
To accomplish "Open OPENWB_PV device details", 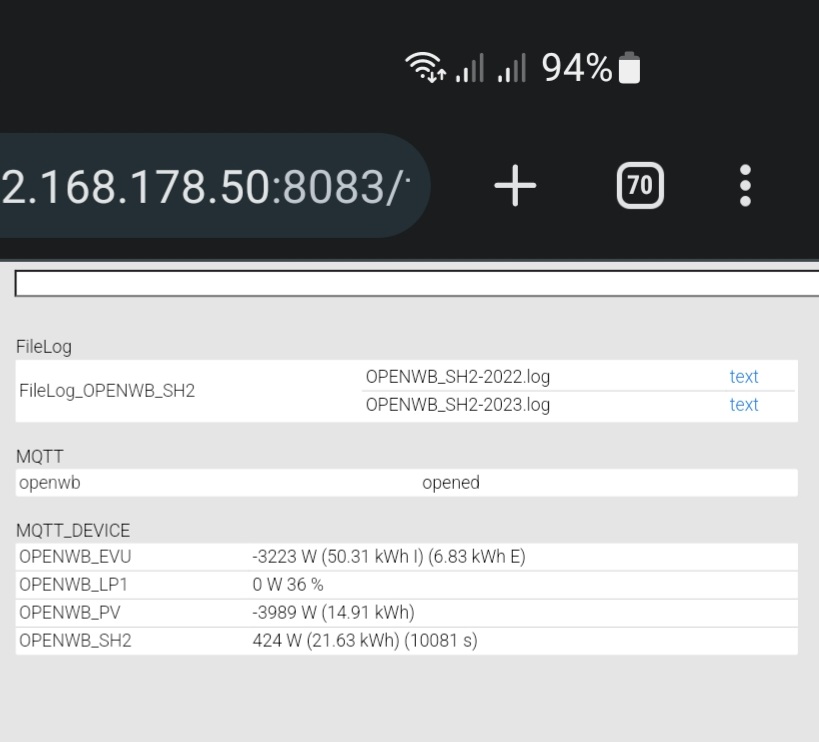I will pyautogui.click(x=69, y=612).
